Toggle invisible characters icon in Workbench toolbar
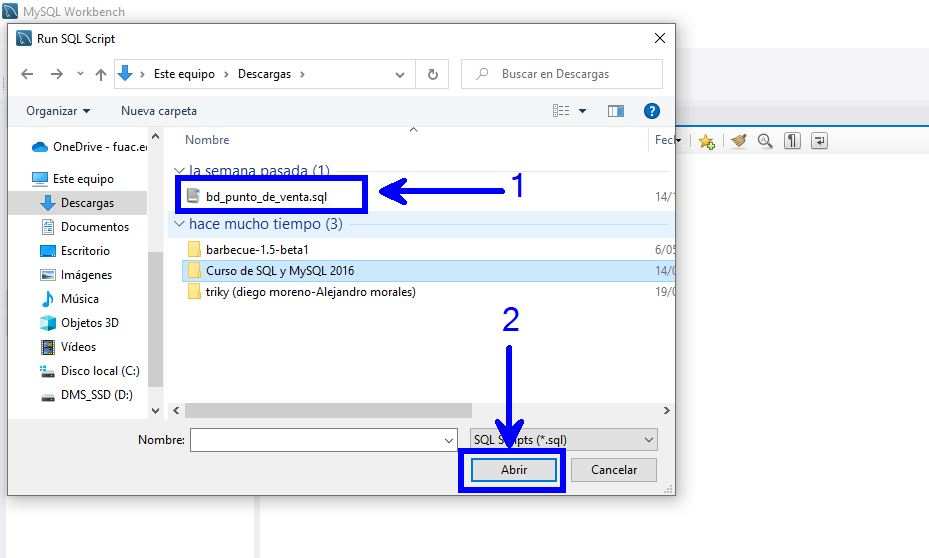 point(792,141)
